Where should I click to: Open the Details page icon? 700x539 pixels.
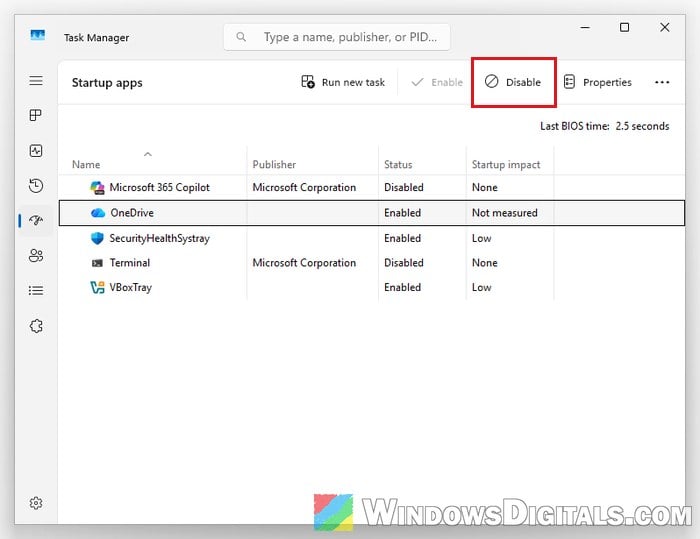[36, 291]
